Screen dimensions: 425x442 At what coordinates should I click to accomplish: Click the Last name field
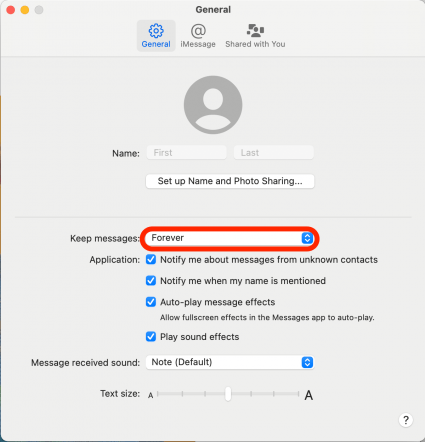click(x=274, y=153)
